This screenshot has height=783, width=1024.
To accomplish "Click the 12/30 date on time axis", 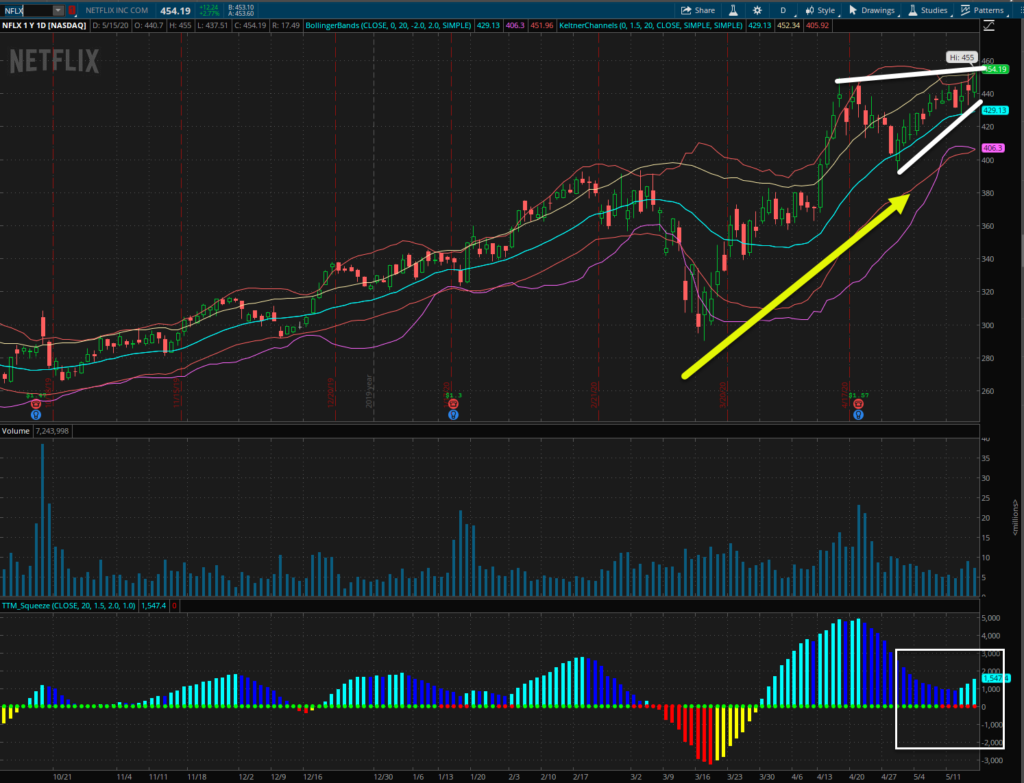I will tap(383, 777).
